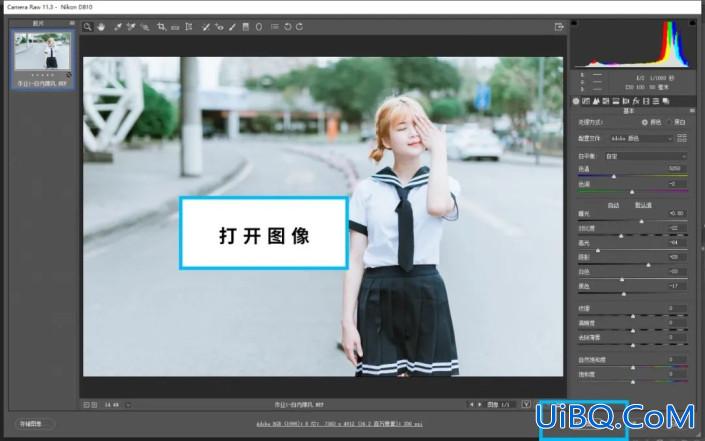Image resolution: width=705 pixels, height=441 pixels.
Task: Select the Targeted Adjustment tool
Action: (145, 27)
